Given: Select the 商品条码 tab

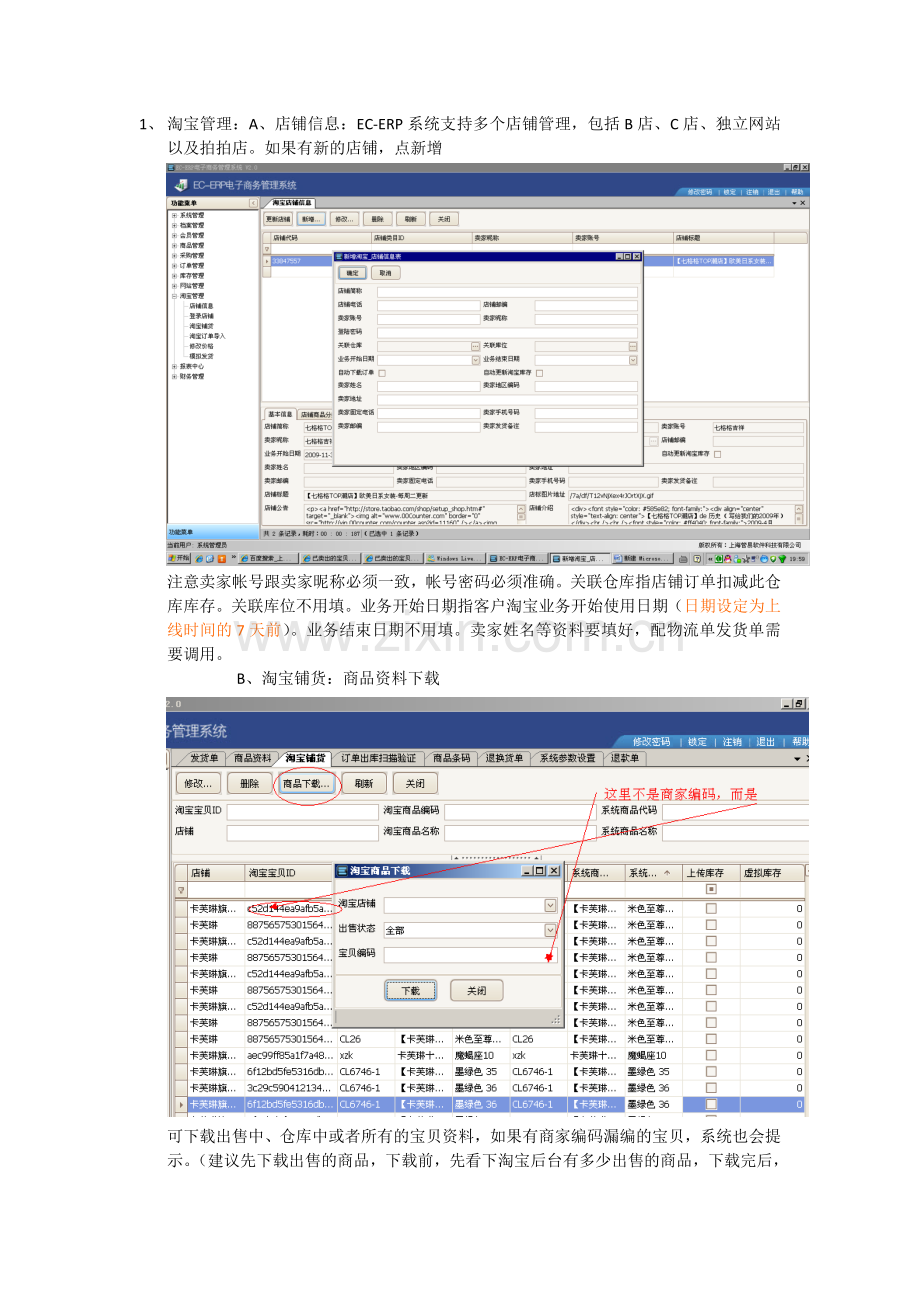Looking at the screenshot, I should click(452, 758).
